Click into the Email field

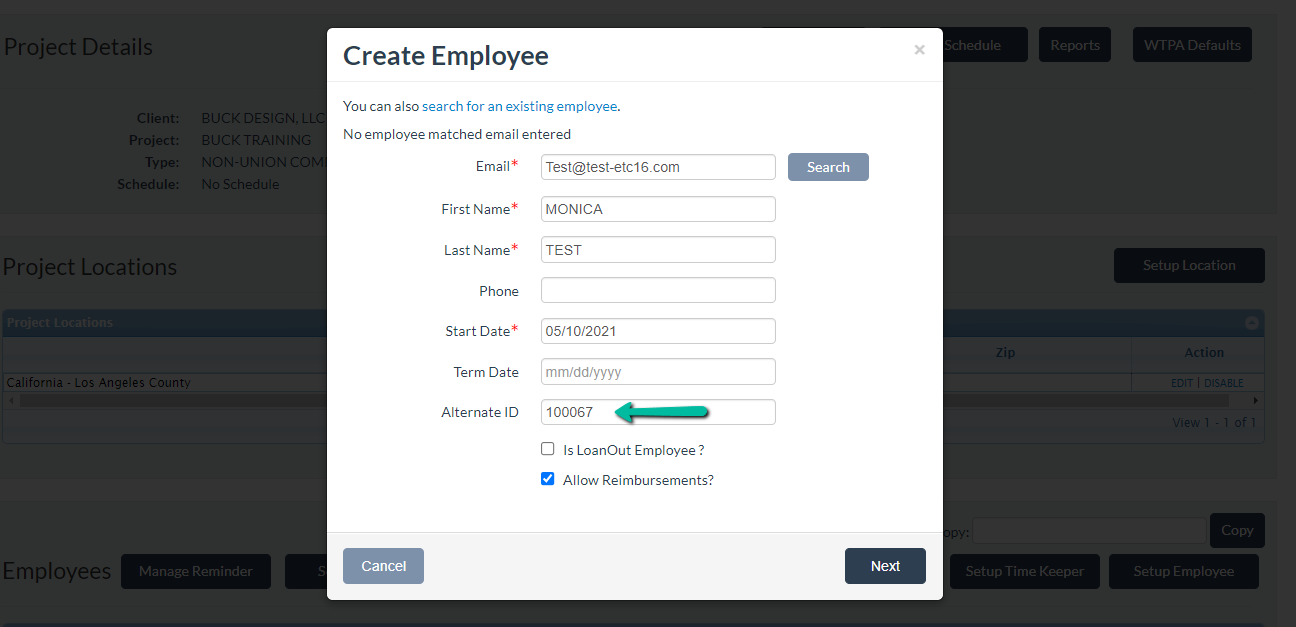coord(658,167)
